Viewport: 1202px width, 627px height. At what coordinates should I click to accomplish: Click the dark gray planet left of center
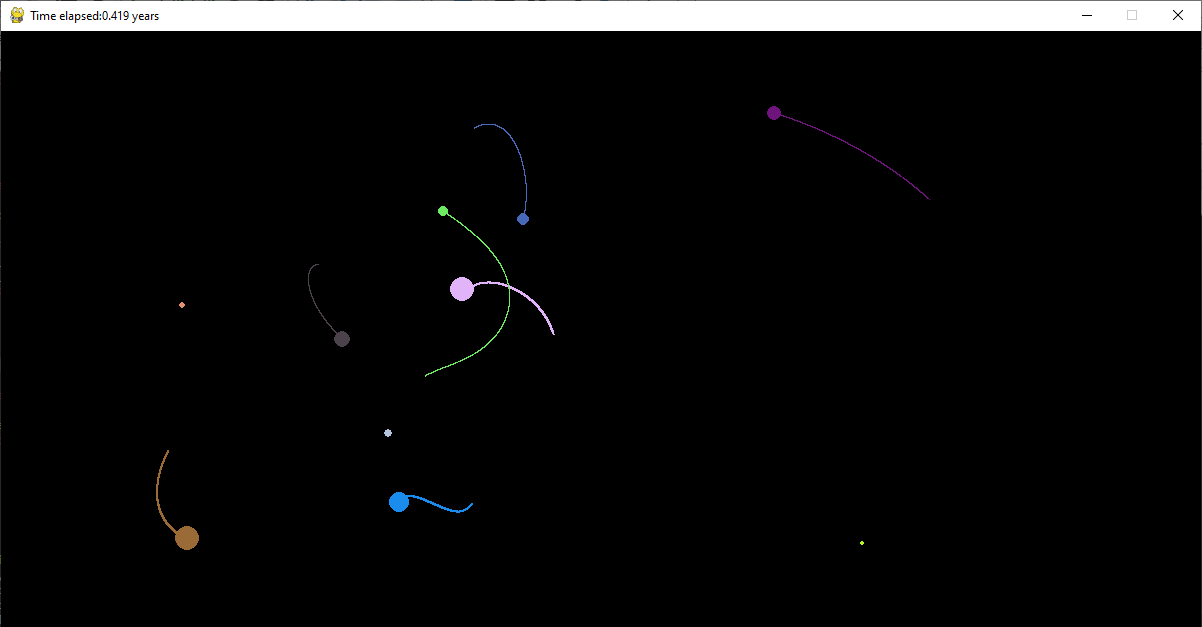pyautogui.click(x=342, y=339)
